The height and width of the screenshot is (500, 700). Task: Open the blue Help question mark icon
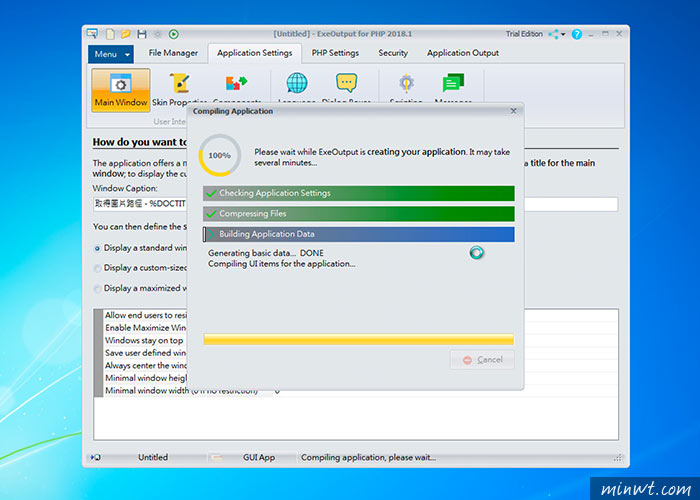pos(577,34)
